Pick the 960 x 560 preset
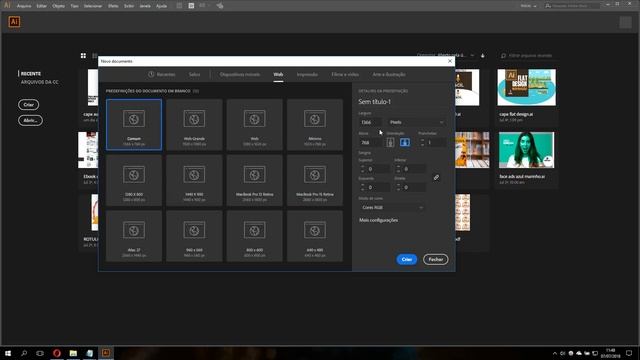Viewport: 640px width, 360px height. (x=194, y=236)
